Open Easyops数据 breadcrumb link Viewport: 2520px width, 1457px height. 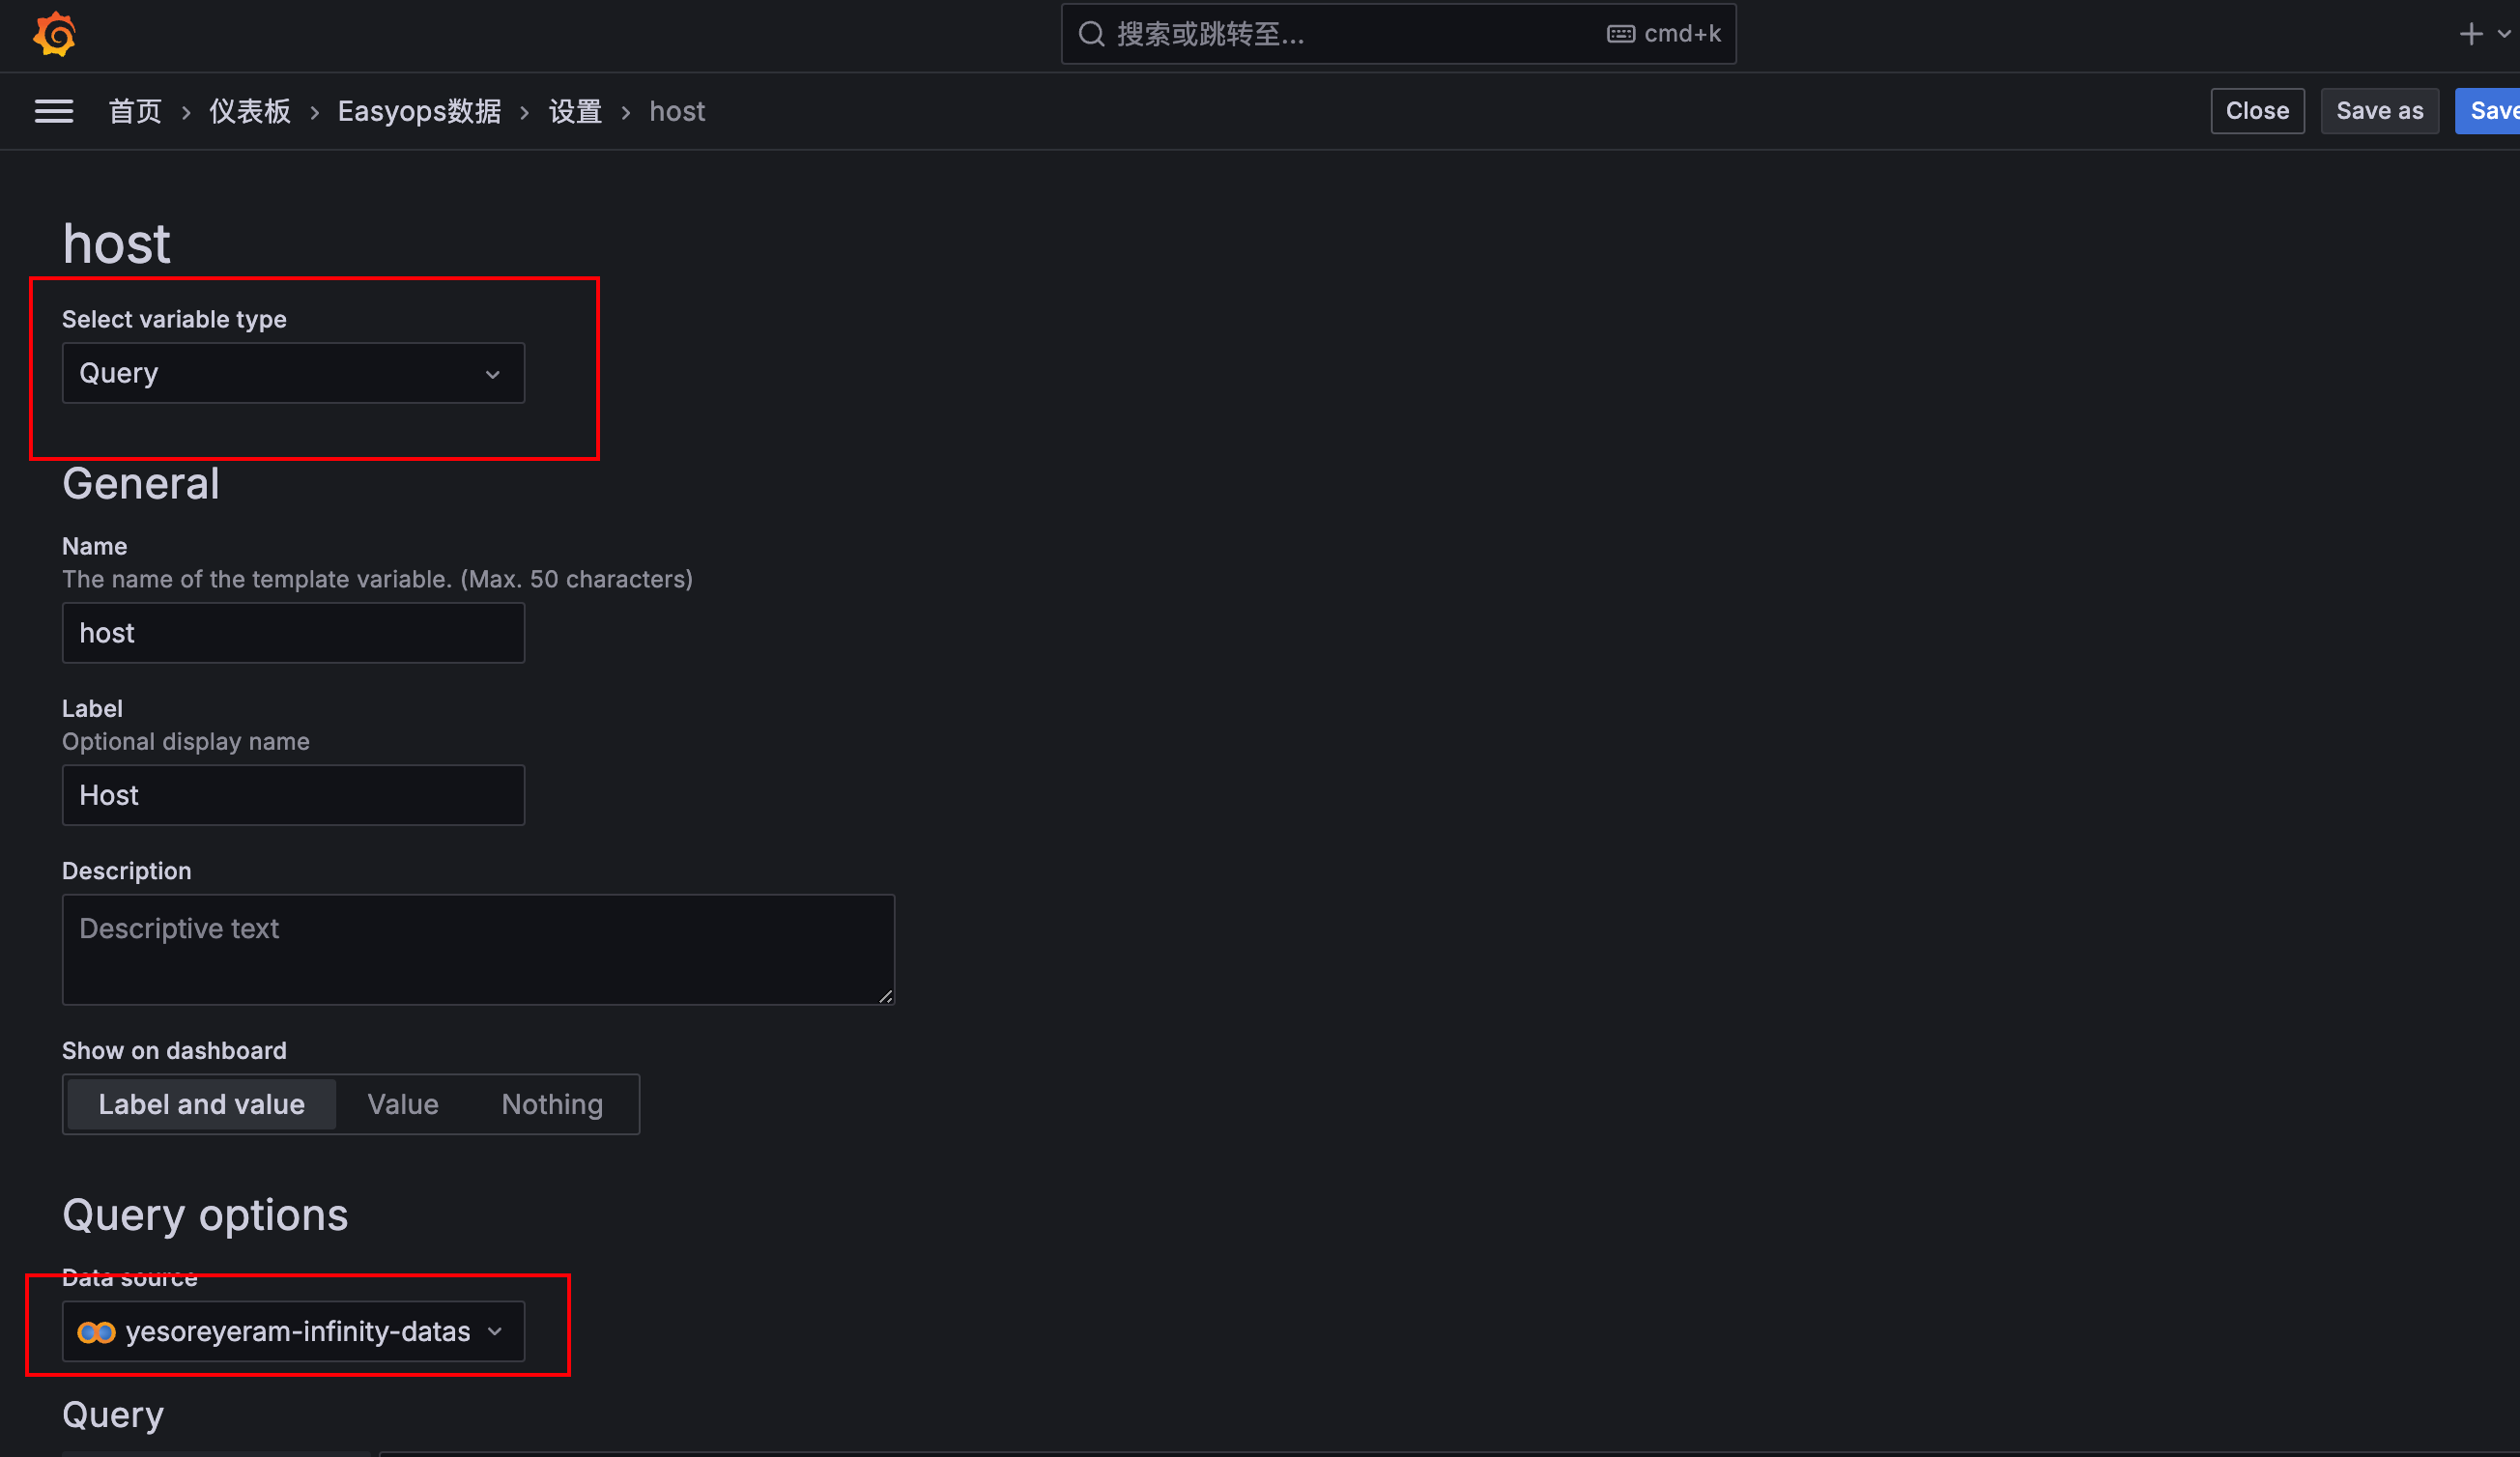coord(419,111)
